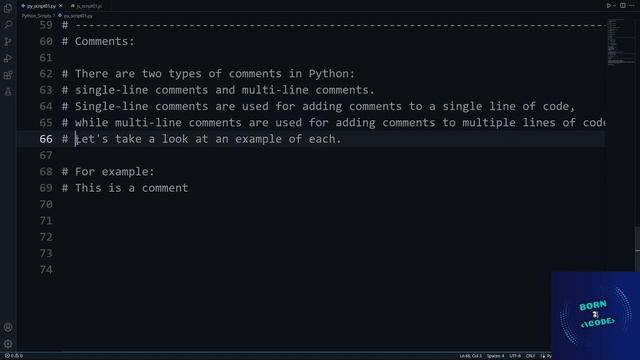Open the Search view in the activity bar
The height and width of the screenshot is (360, 640).
(8, 24)
